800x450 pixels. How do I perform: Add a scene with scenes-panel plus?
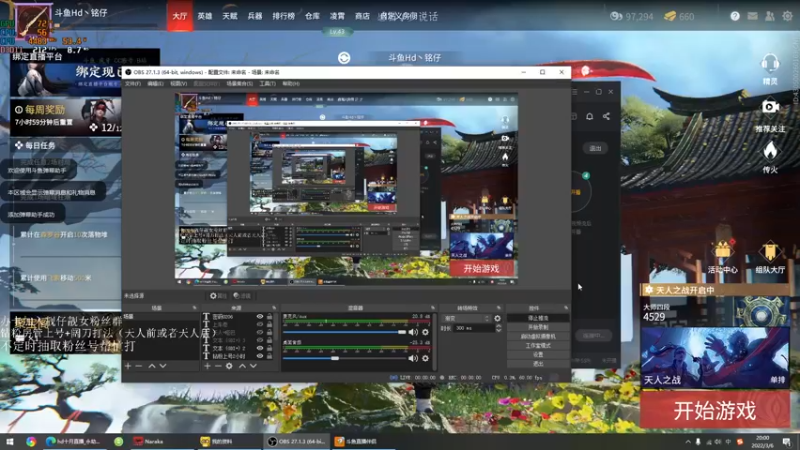tap(128, 366)
